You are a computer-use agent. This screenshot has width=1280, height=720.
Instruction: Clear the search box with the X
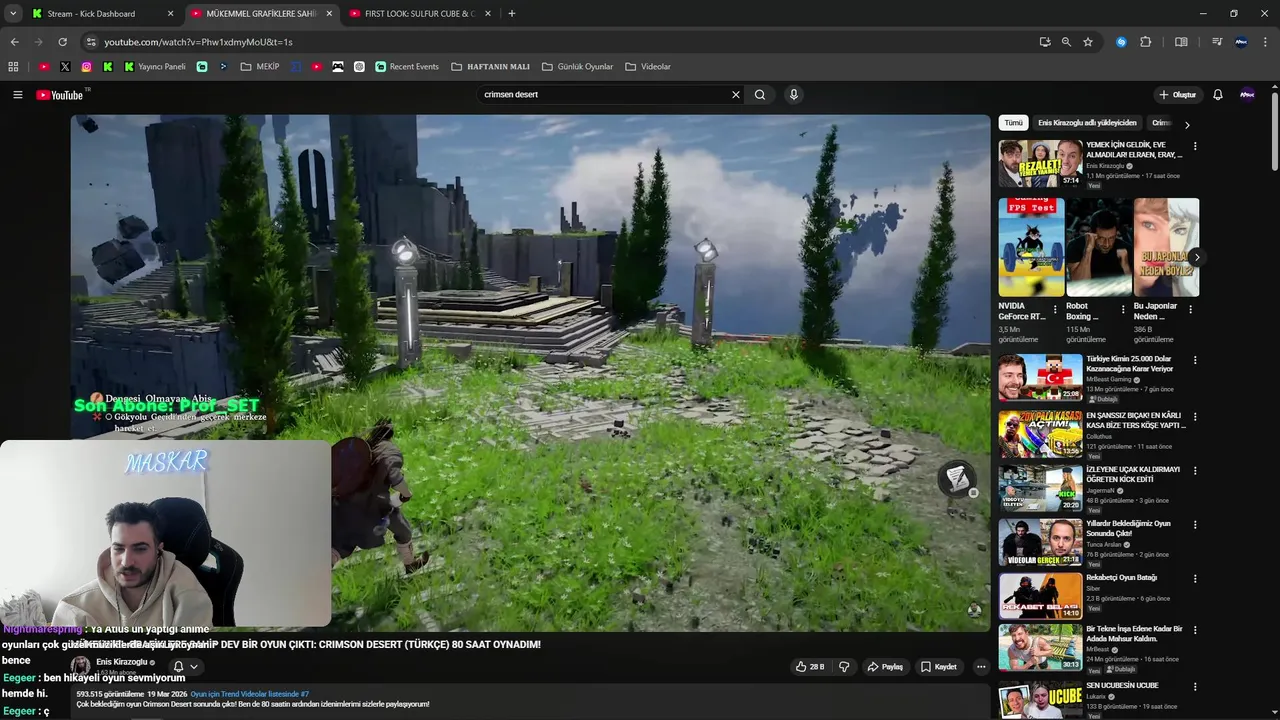pos(736,95)
